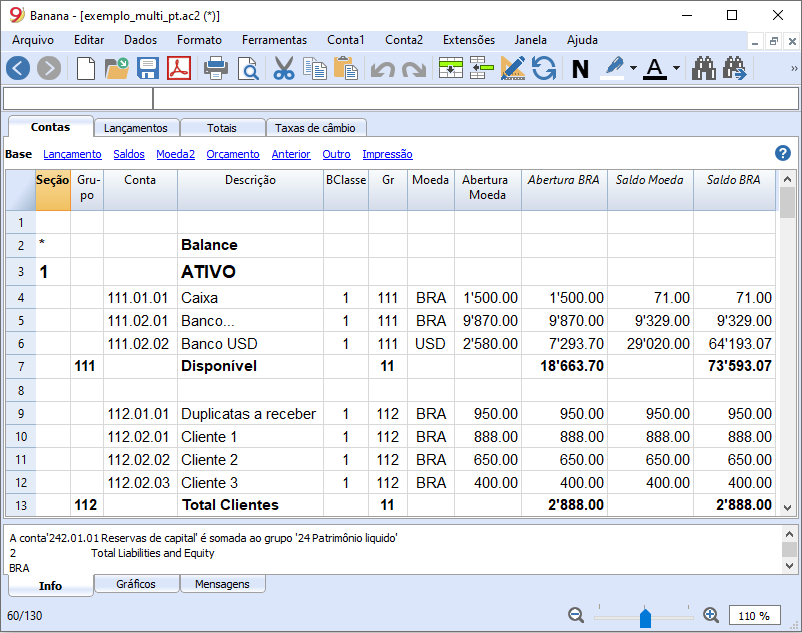This screenshot has width=802, height=633.
Task: Select the Disponível description cell
Action: coord(250,367)
